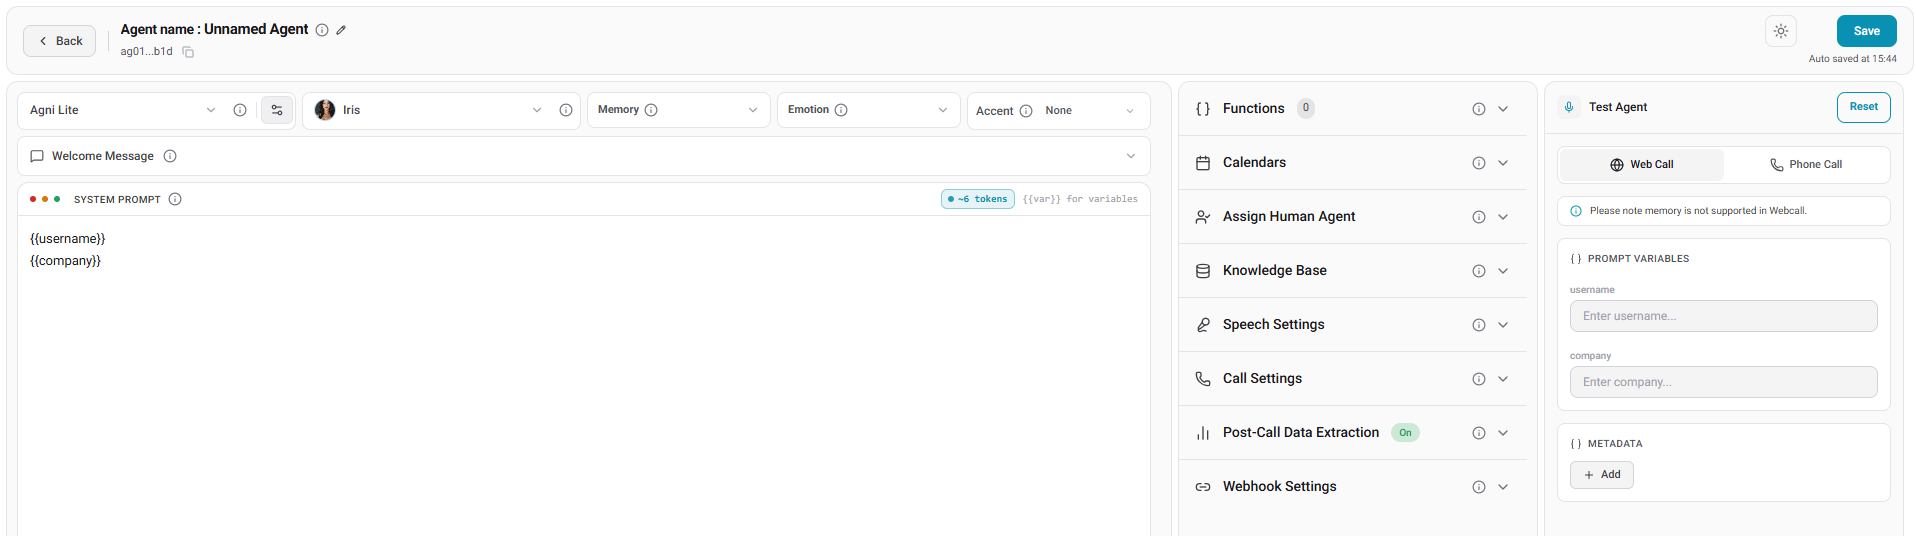Open the Memory dropdown
The image size is (1916, 536).
[x=678, y=110]
